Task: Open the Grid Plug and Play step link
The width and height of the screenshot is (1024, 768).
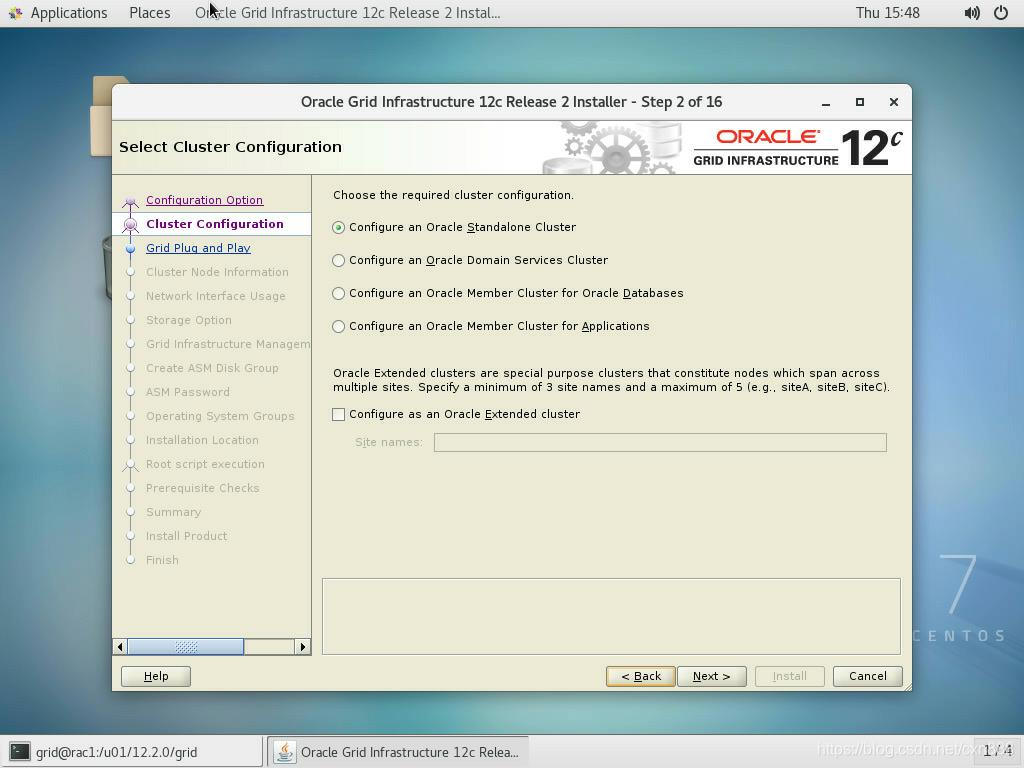Action: [198, 248]
